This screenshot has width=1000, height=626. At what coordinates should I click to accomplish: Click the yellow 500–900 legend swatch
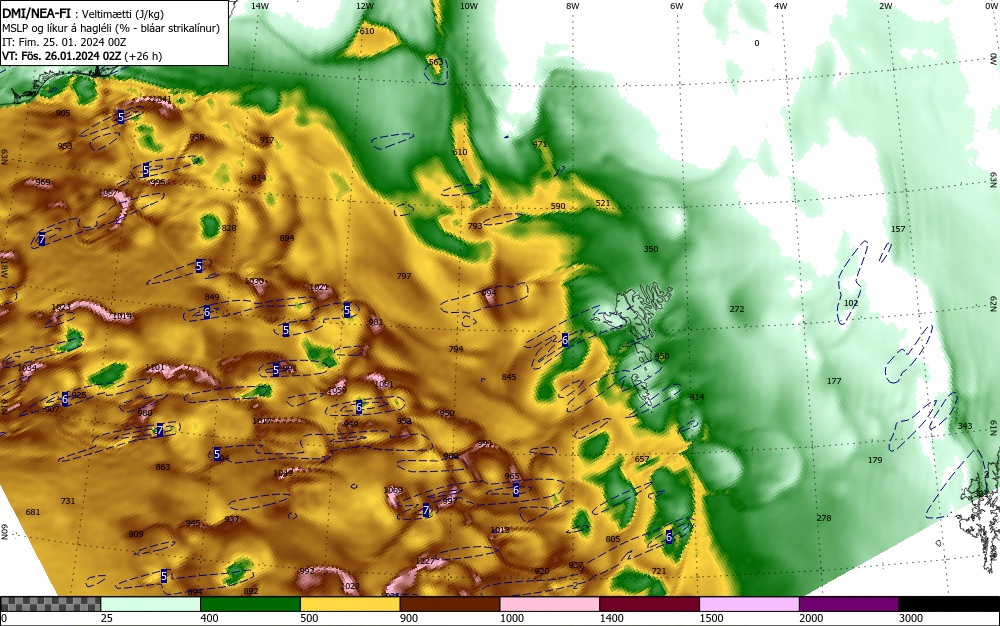[350, 604]
